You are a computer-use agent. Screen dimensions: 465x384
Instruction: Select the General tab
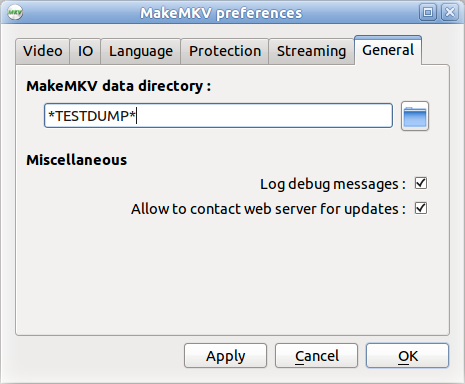point(388,50)
